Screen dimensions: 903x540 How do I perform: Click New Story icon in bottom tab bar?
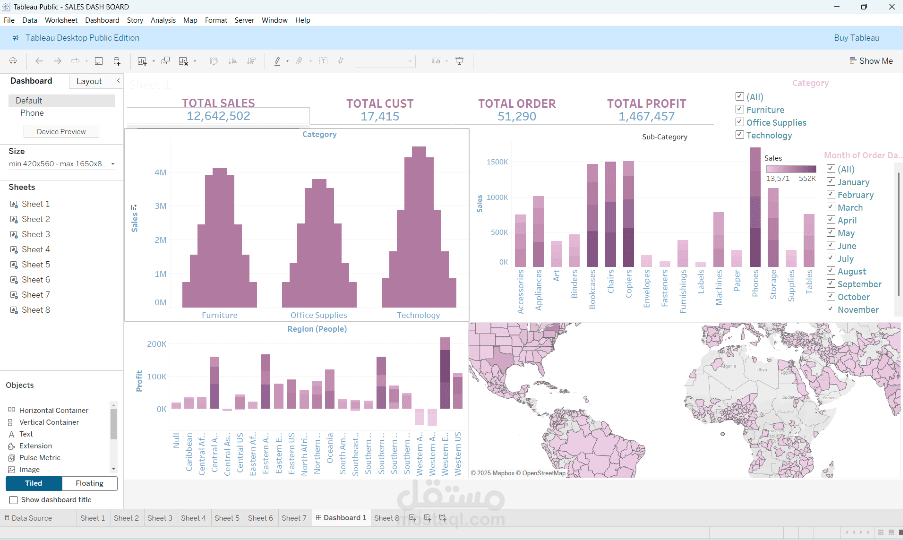(x=442, y=518)
